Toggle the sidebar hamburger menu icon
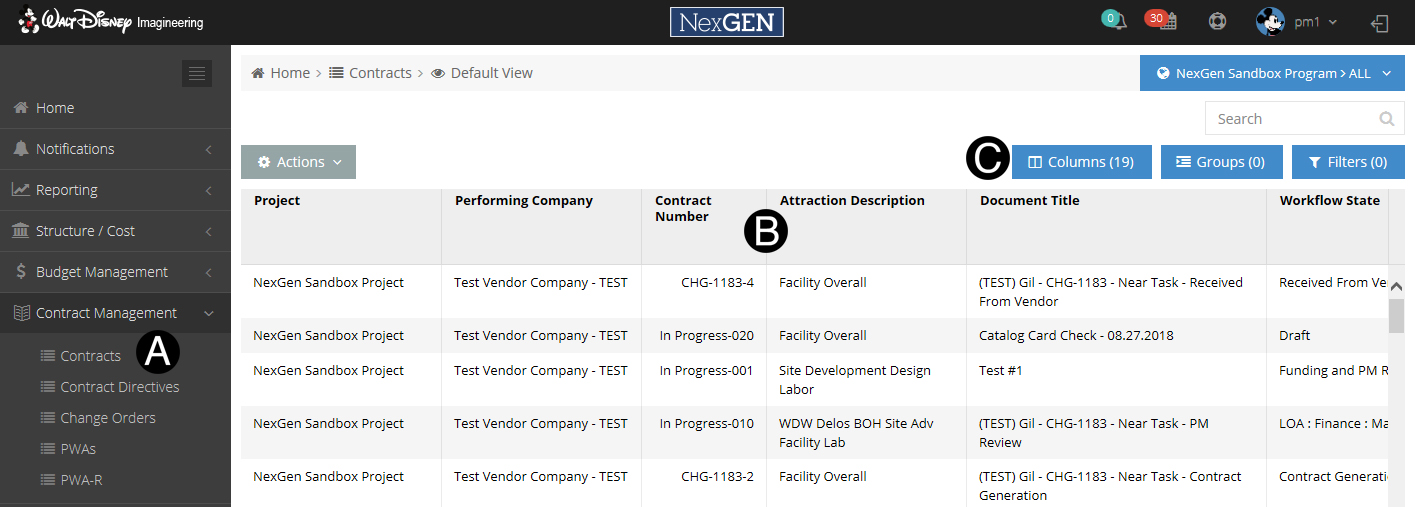1415x507 pixels. pos(197,73)
